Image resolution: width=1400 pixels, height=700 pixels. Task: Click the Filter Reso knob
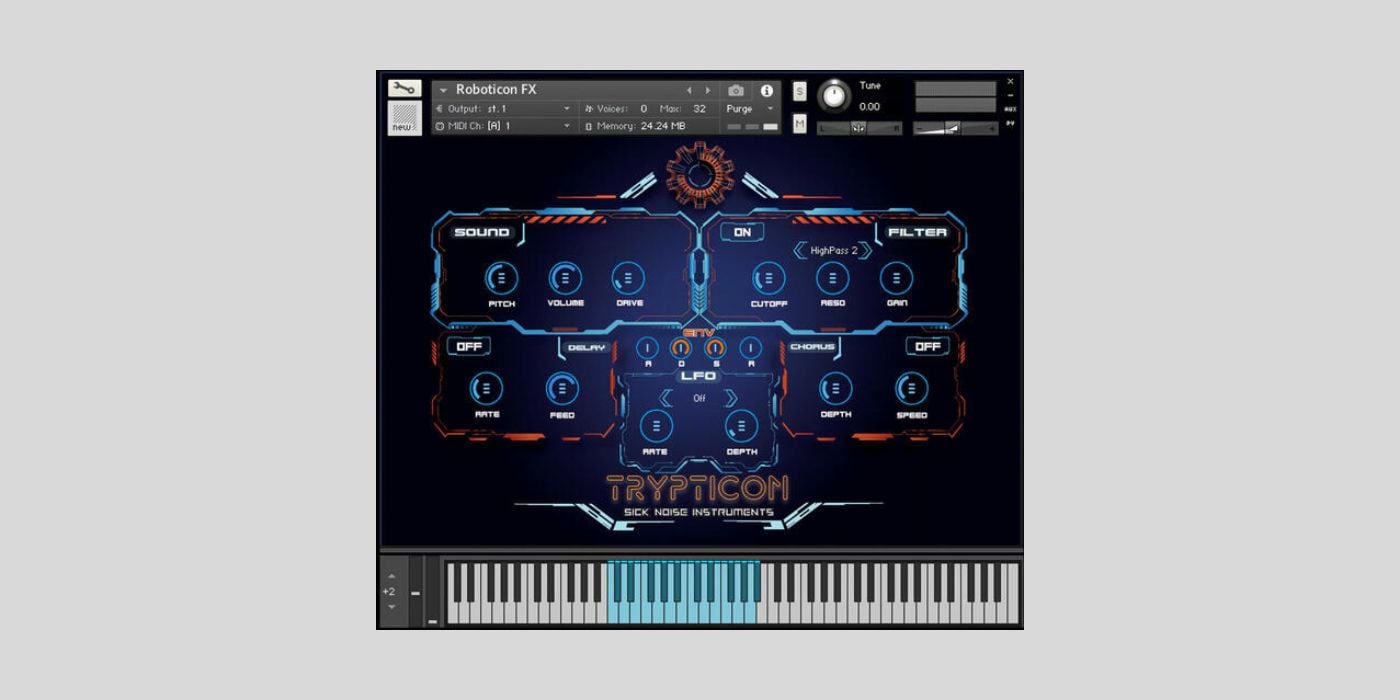point(832,278)
